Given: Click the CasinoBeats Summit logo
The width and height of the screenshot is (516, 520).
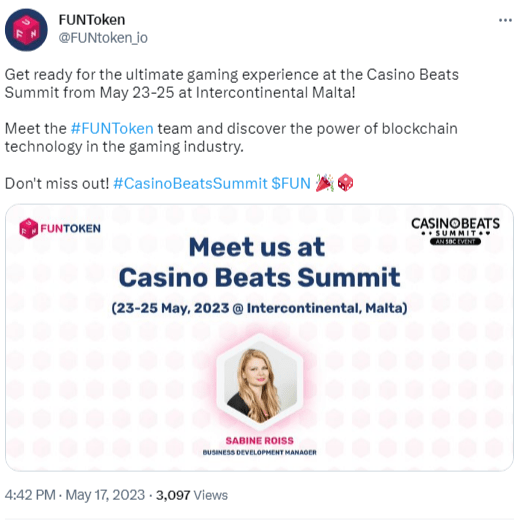Looking at the screenshot, I should point(455,231).
